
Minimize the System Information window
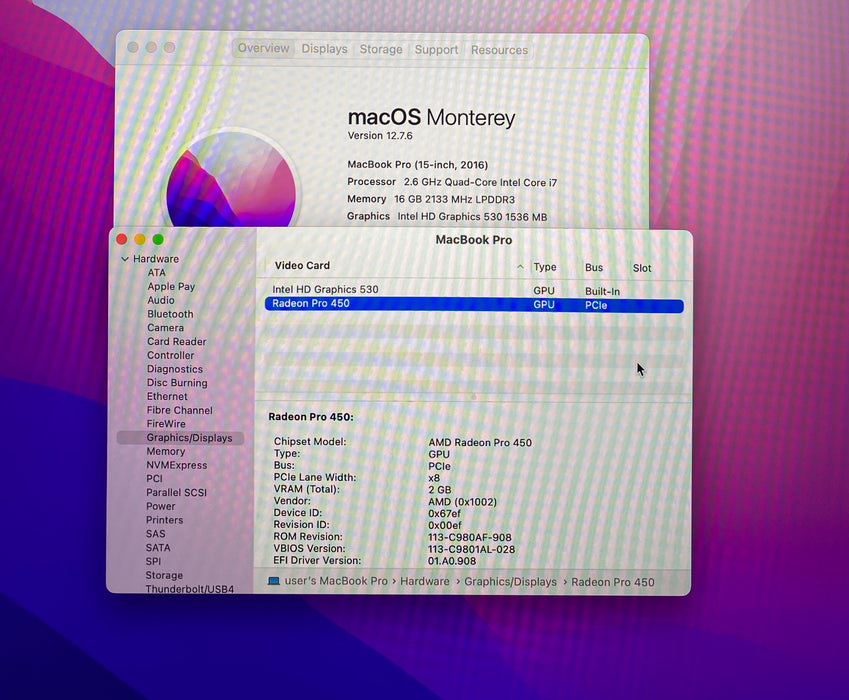tap(140, 239)
